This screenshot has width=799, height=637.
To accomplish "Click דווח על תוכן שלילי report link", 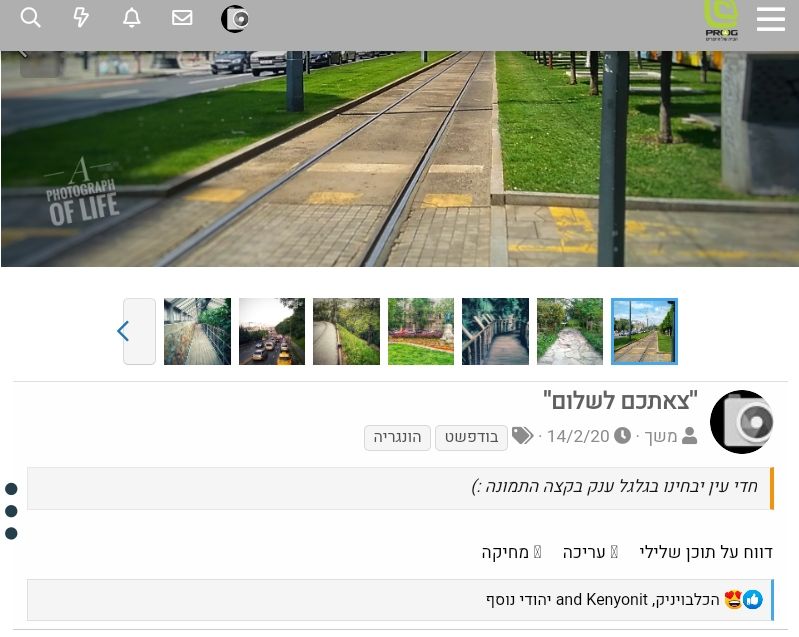I will point(706,552).
